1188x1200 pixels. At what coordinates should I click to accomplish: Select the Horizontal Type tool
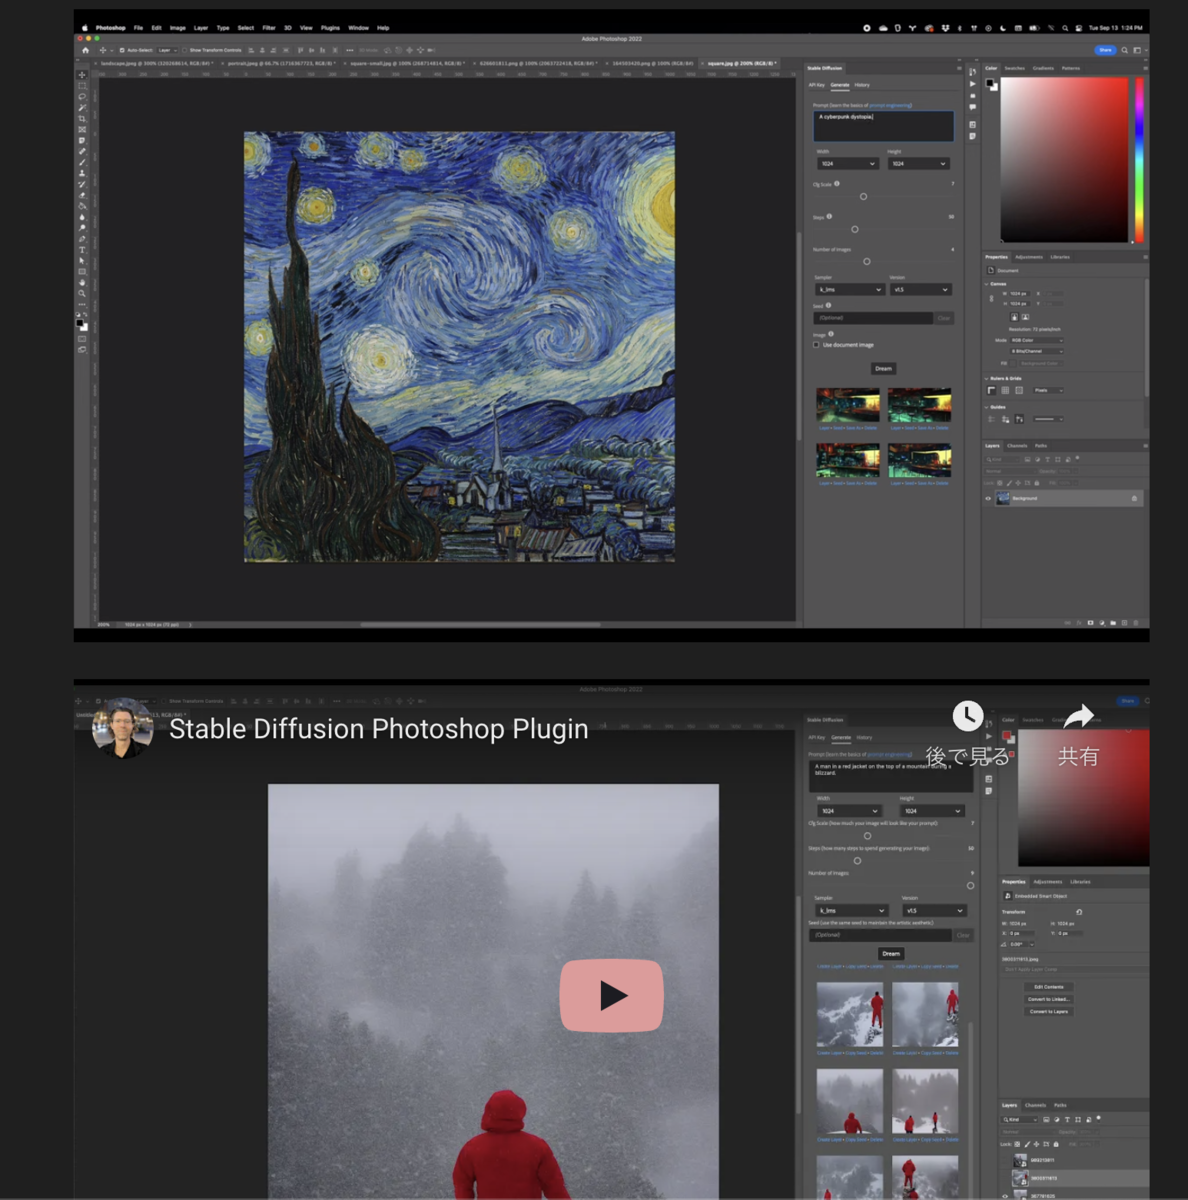tap(82, 250)
